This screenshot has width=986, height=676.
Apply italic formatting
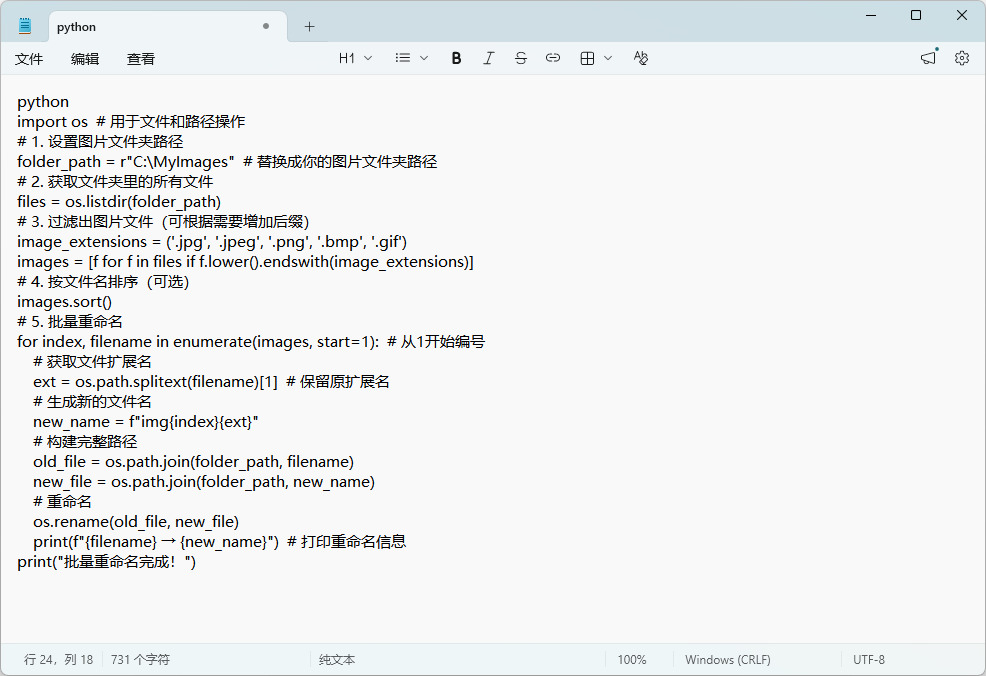coord(488,58)
